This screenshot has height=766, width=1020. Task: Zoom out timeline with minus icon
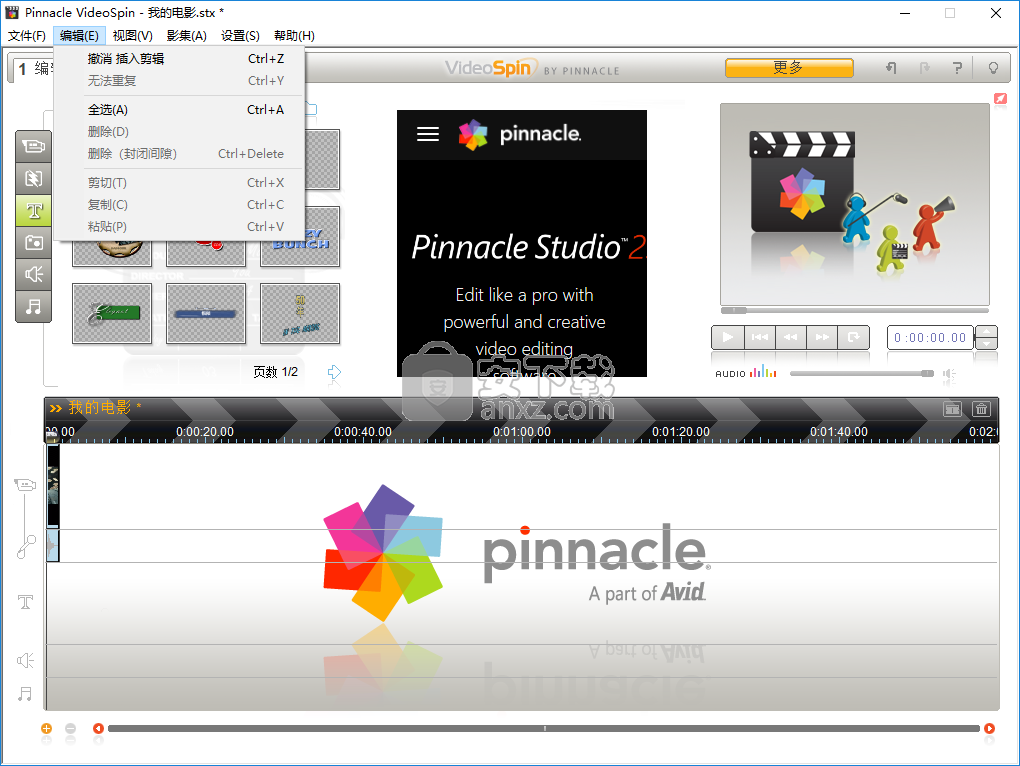coord(70,728)
